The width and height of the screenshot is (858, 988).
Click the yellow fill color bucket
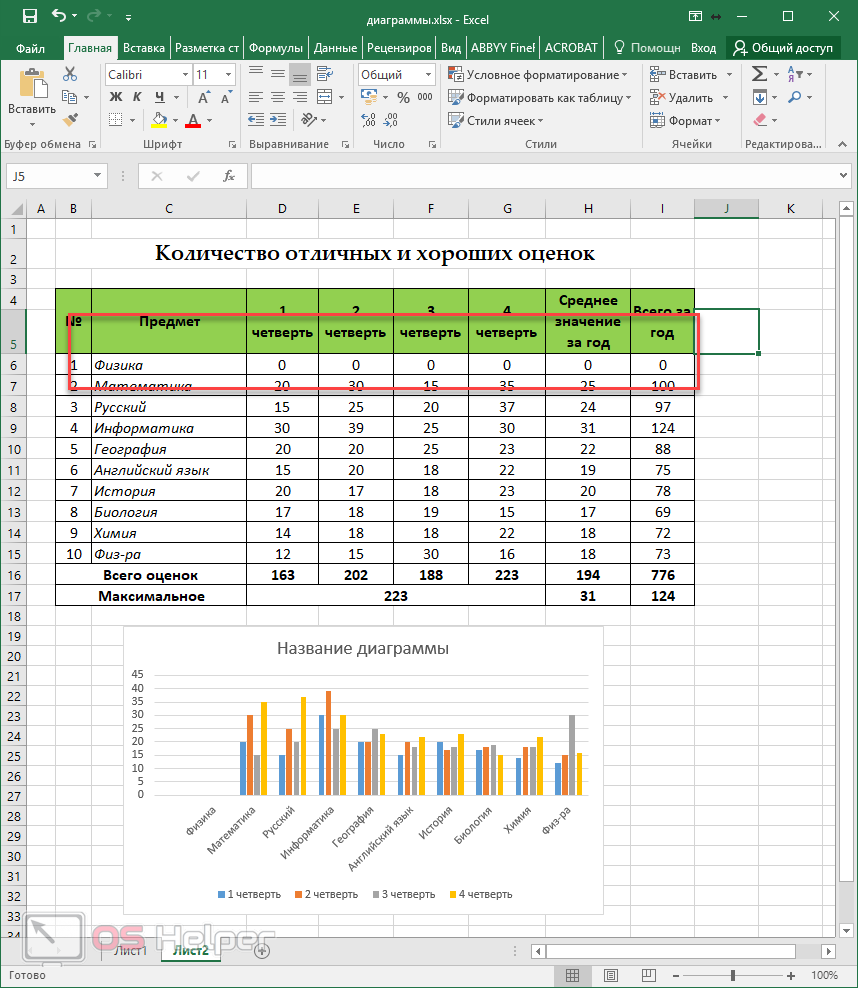[x=159, y=120]
